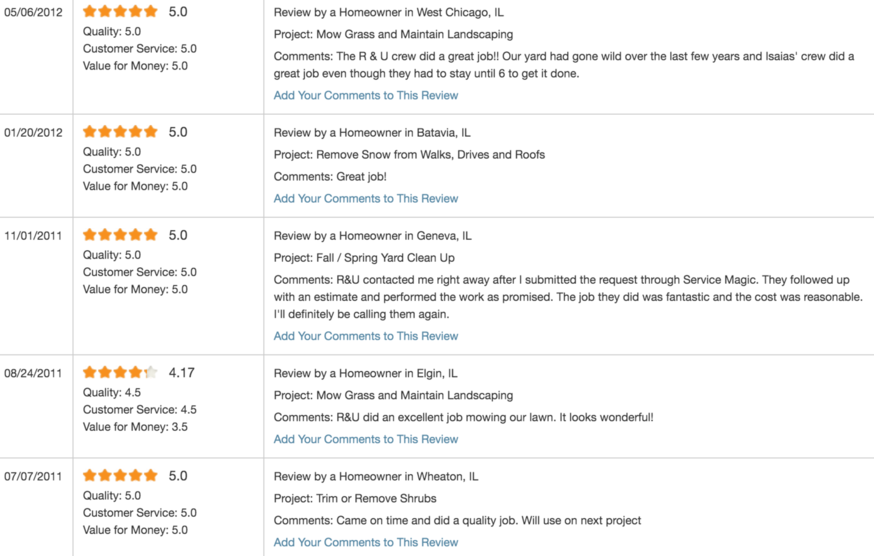The width and height of the screenshot is (874, 556).
Task: Select the 01/20/2012 review date
Action: pos(33,133)
